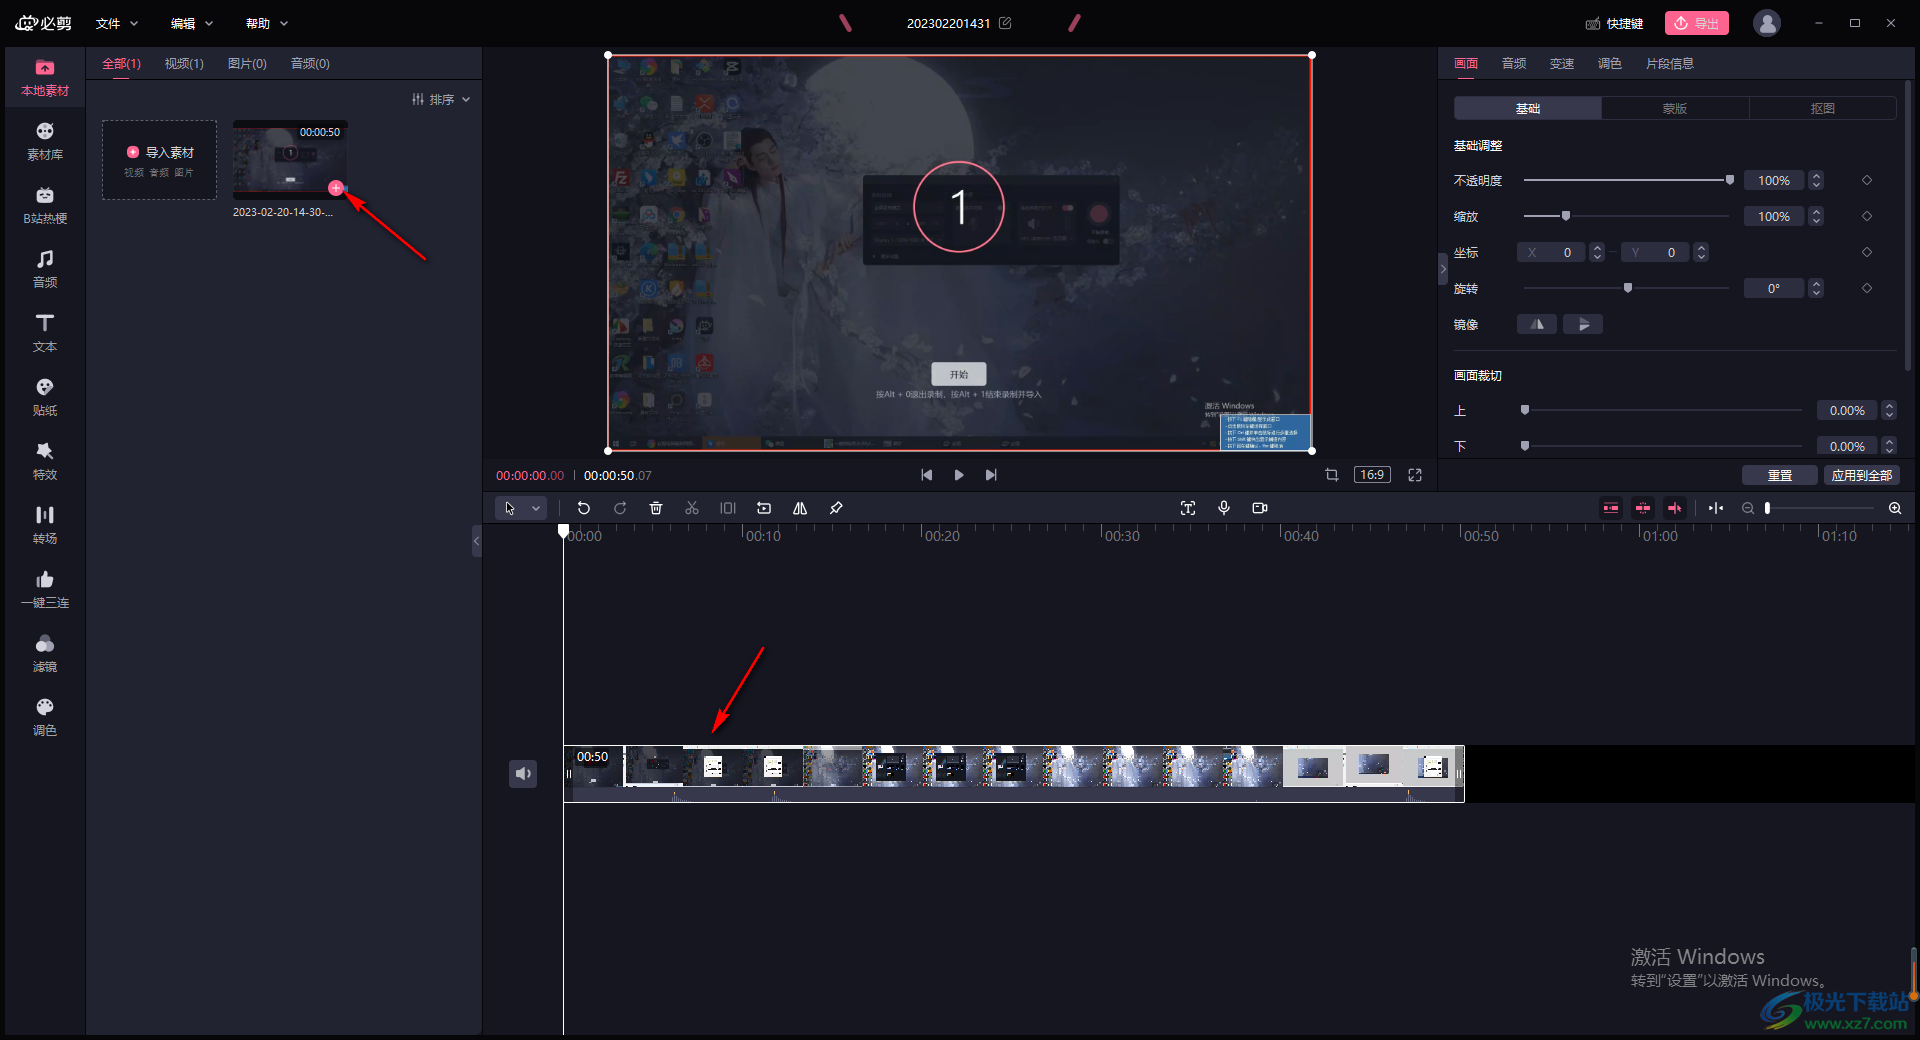Open the Help menu
The width and height of the screenshot is (1920, 1040).
click(266, 23)
